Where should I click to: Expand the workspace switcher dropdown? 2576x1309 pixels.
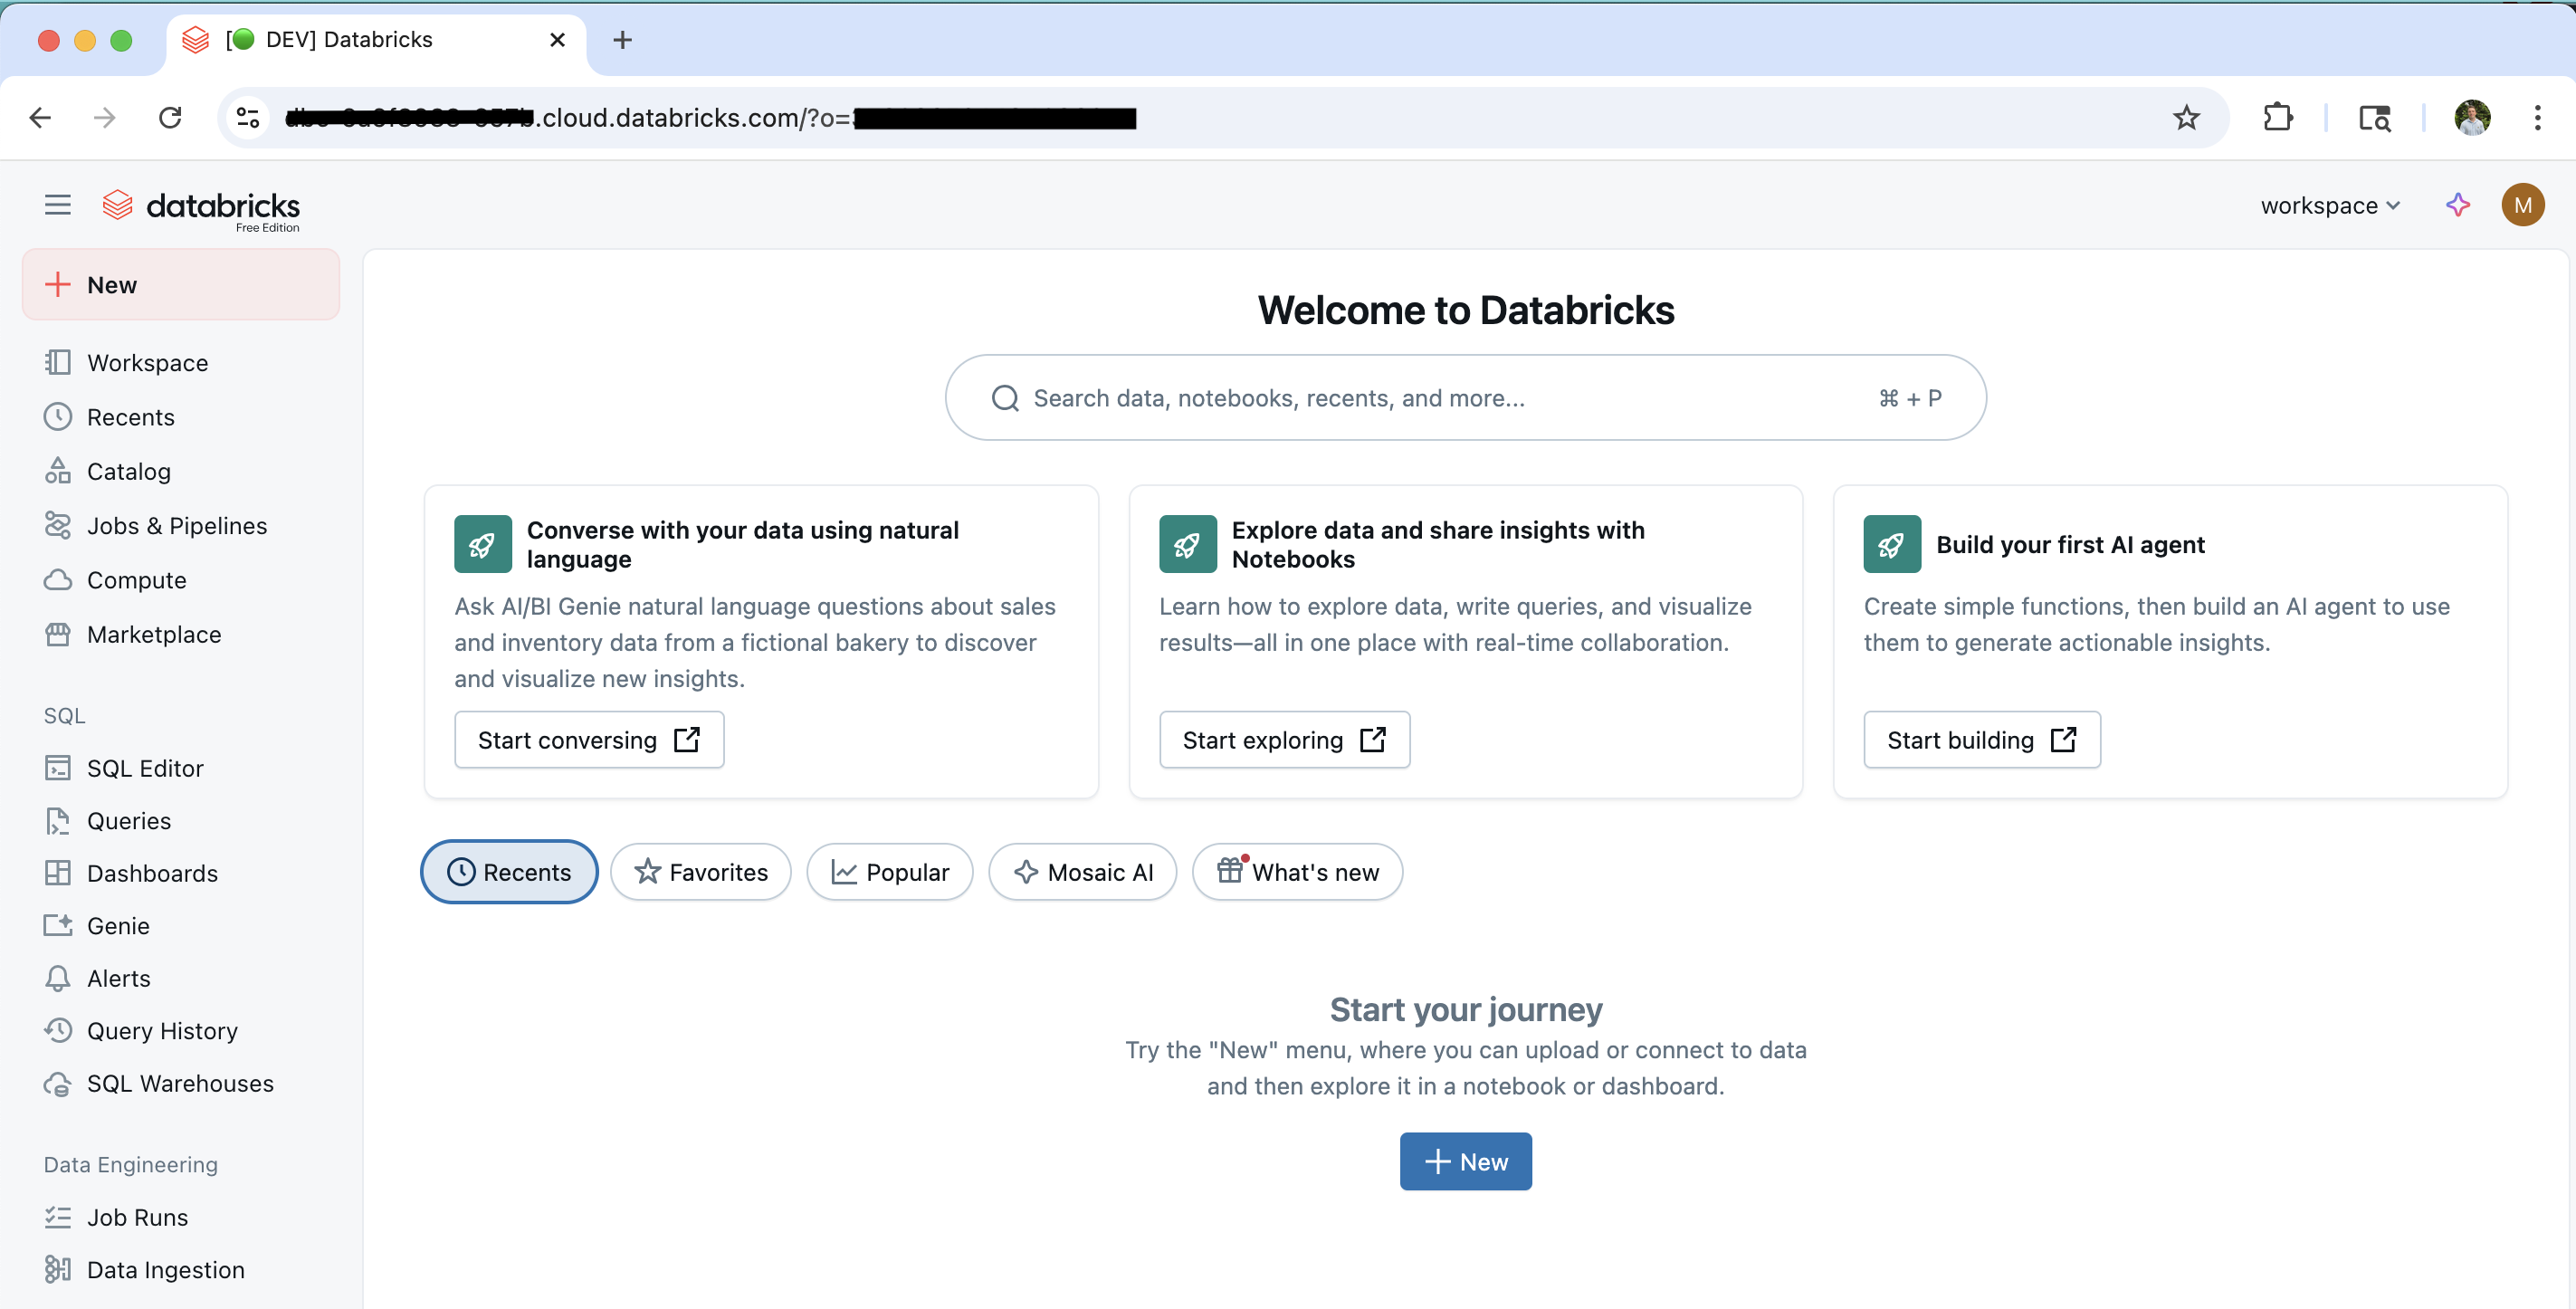point(2329,205)
